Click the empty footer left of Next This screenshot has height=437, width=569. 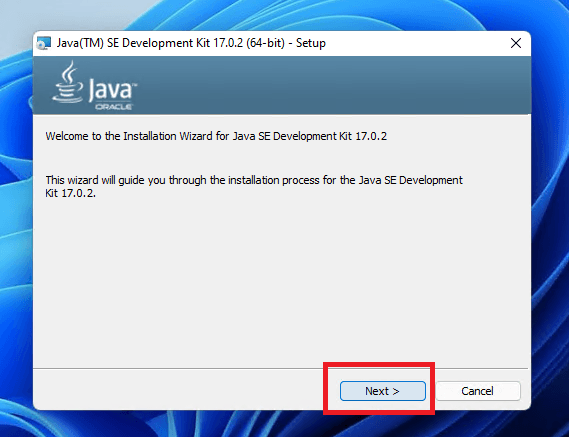pos(178,390)
